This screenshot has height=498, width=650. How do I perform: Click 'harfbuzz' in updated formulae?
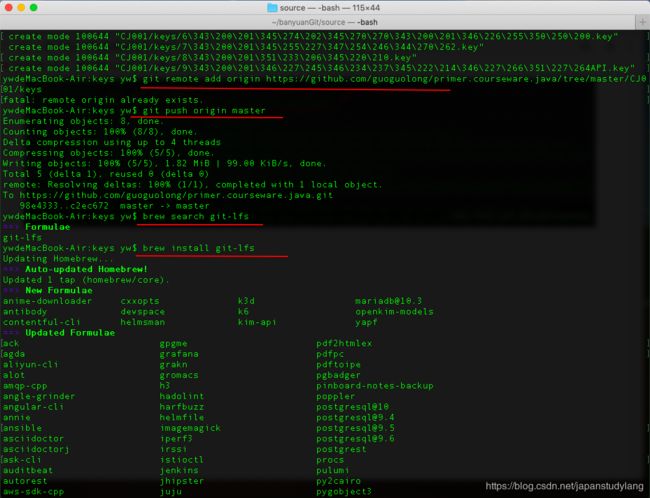[182, 407]
